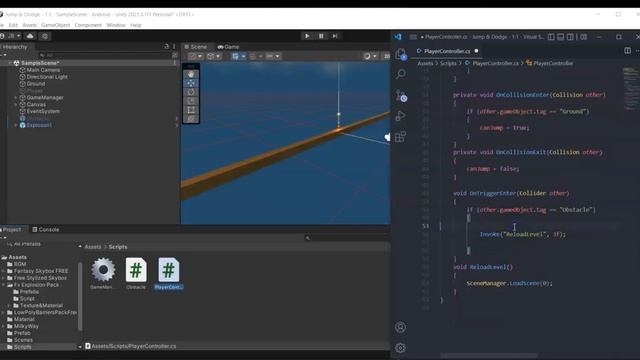
Task: Collapse the SampleScene root in Hierarchy
Action: click(x=10, y=63)
